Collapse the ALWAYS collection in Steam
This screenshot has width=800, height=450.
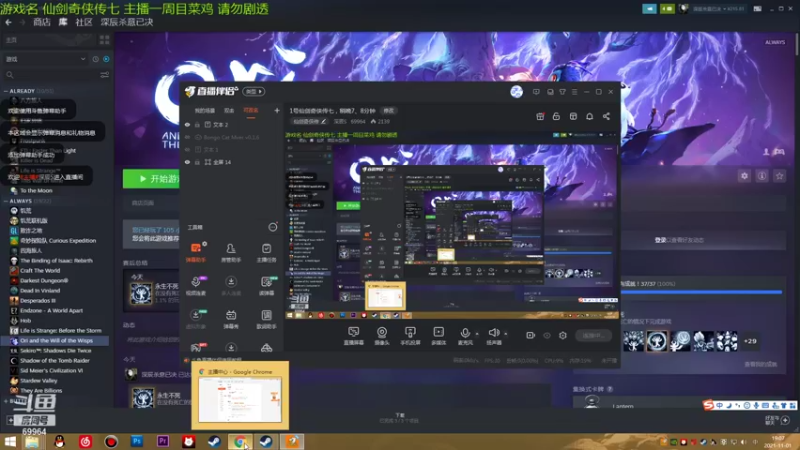point(6,201)
